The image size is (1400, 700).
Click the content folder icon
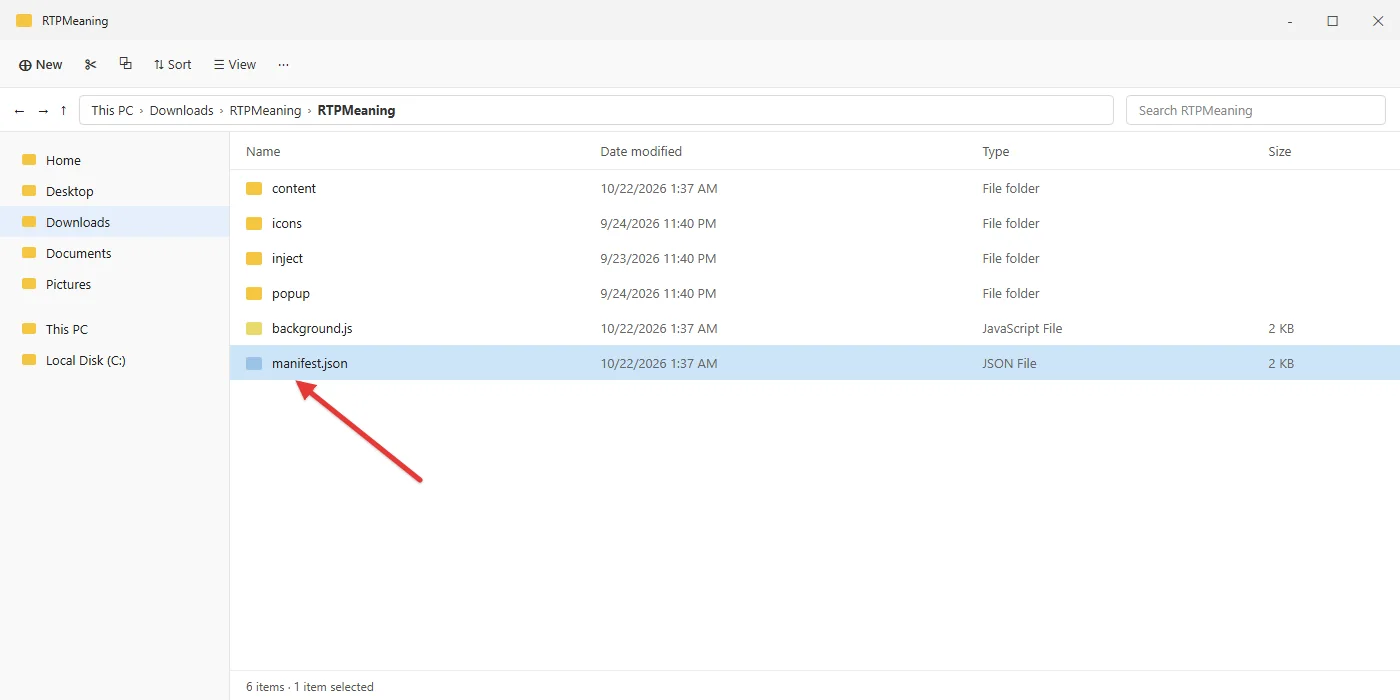(x=254, y=188)
